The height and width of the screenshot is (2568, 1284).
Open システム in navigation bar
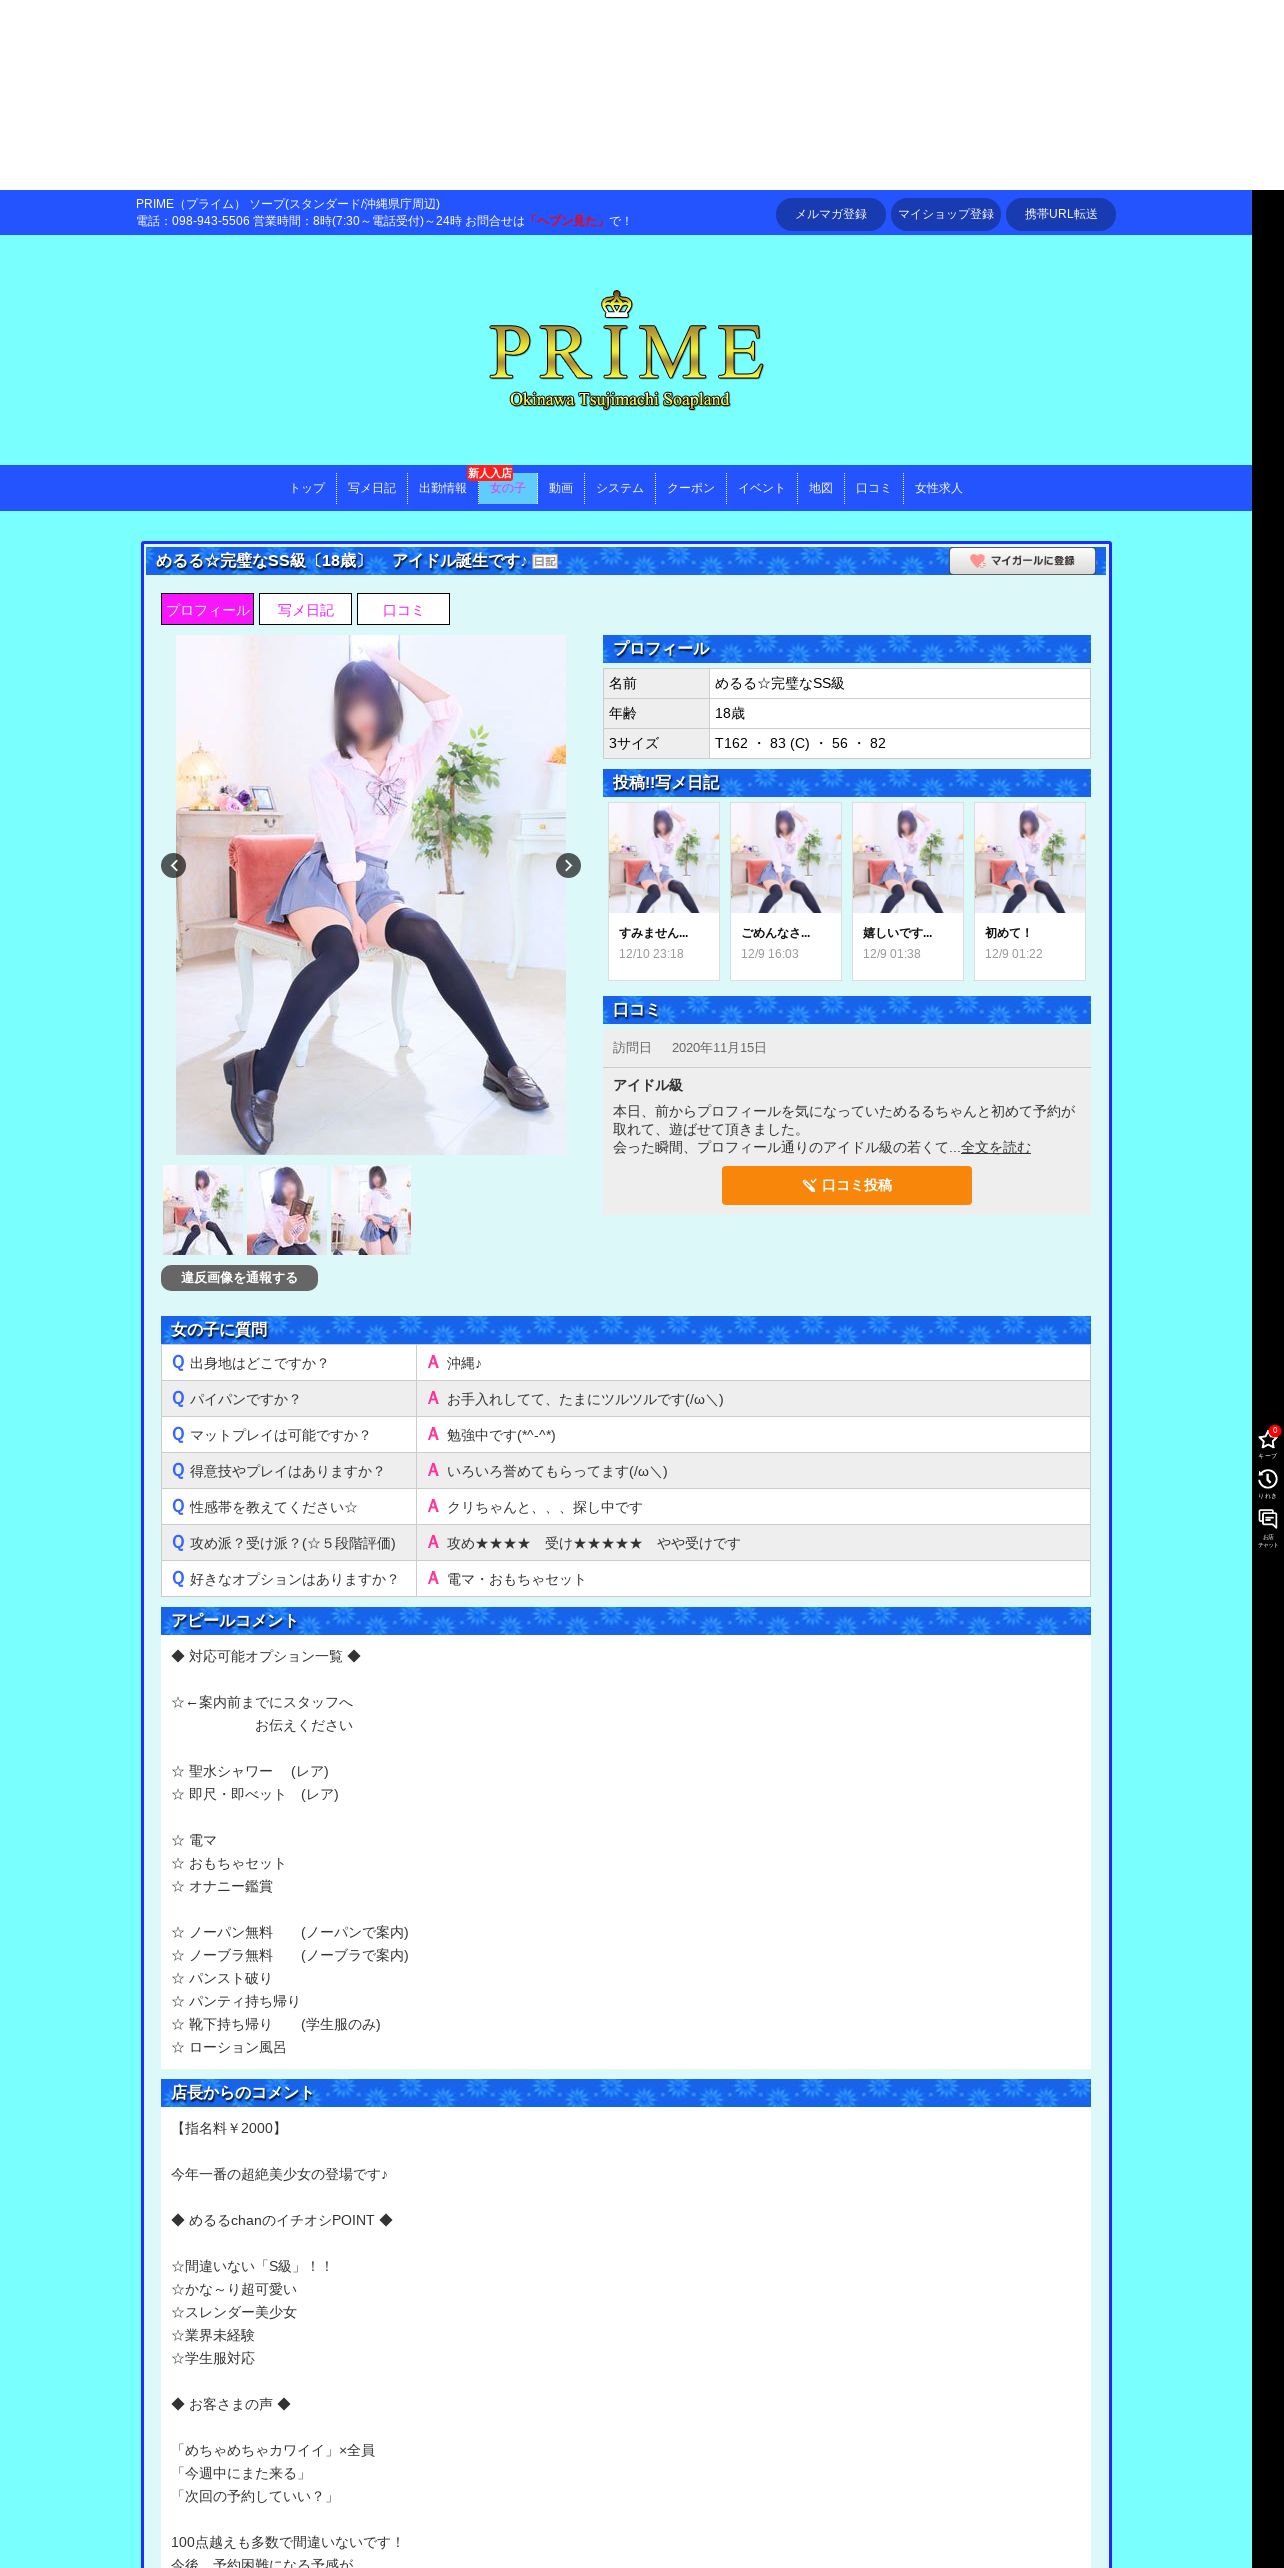pos(620,488)
